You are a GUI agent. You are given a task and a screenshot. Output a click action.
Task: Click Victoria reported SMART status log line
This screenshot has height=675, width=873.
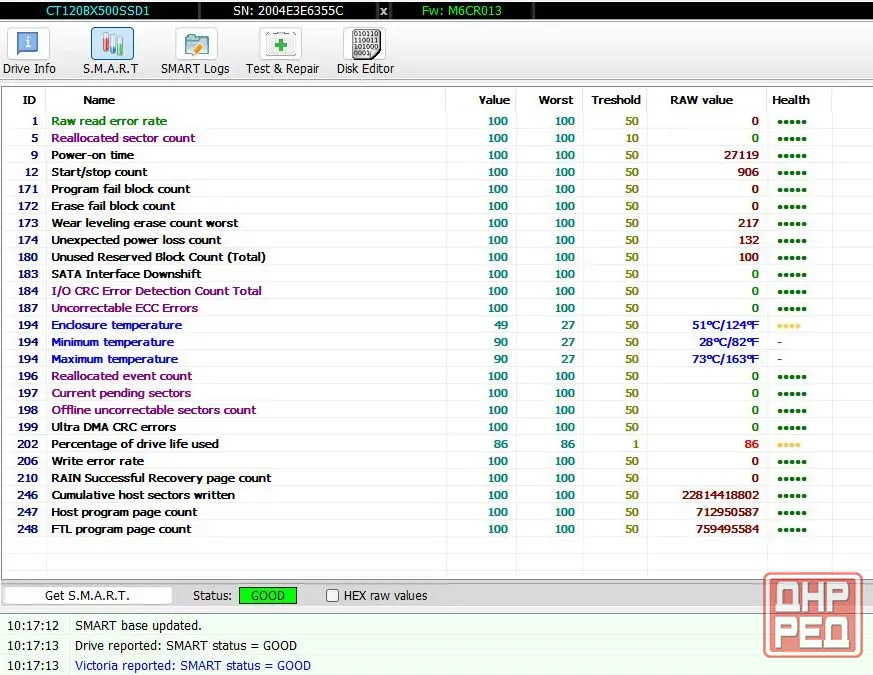(x=193, y=666)
